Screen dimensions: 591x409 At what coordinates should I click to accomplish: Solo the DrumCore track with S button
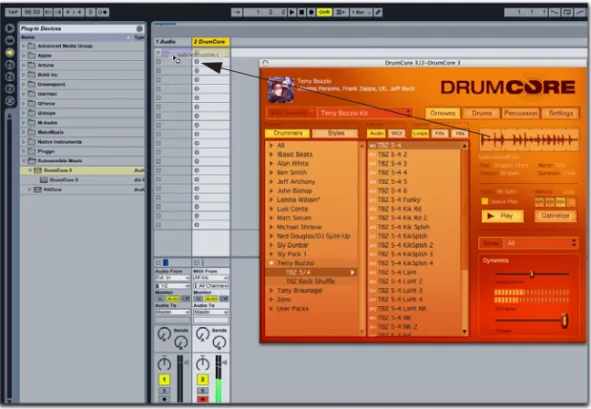click(202, 391)
